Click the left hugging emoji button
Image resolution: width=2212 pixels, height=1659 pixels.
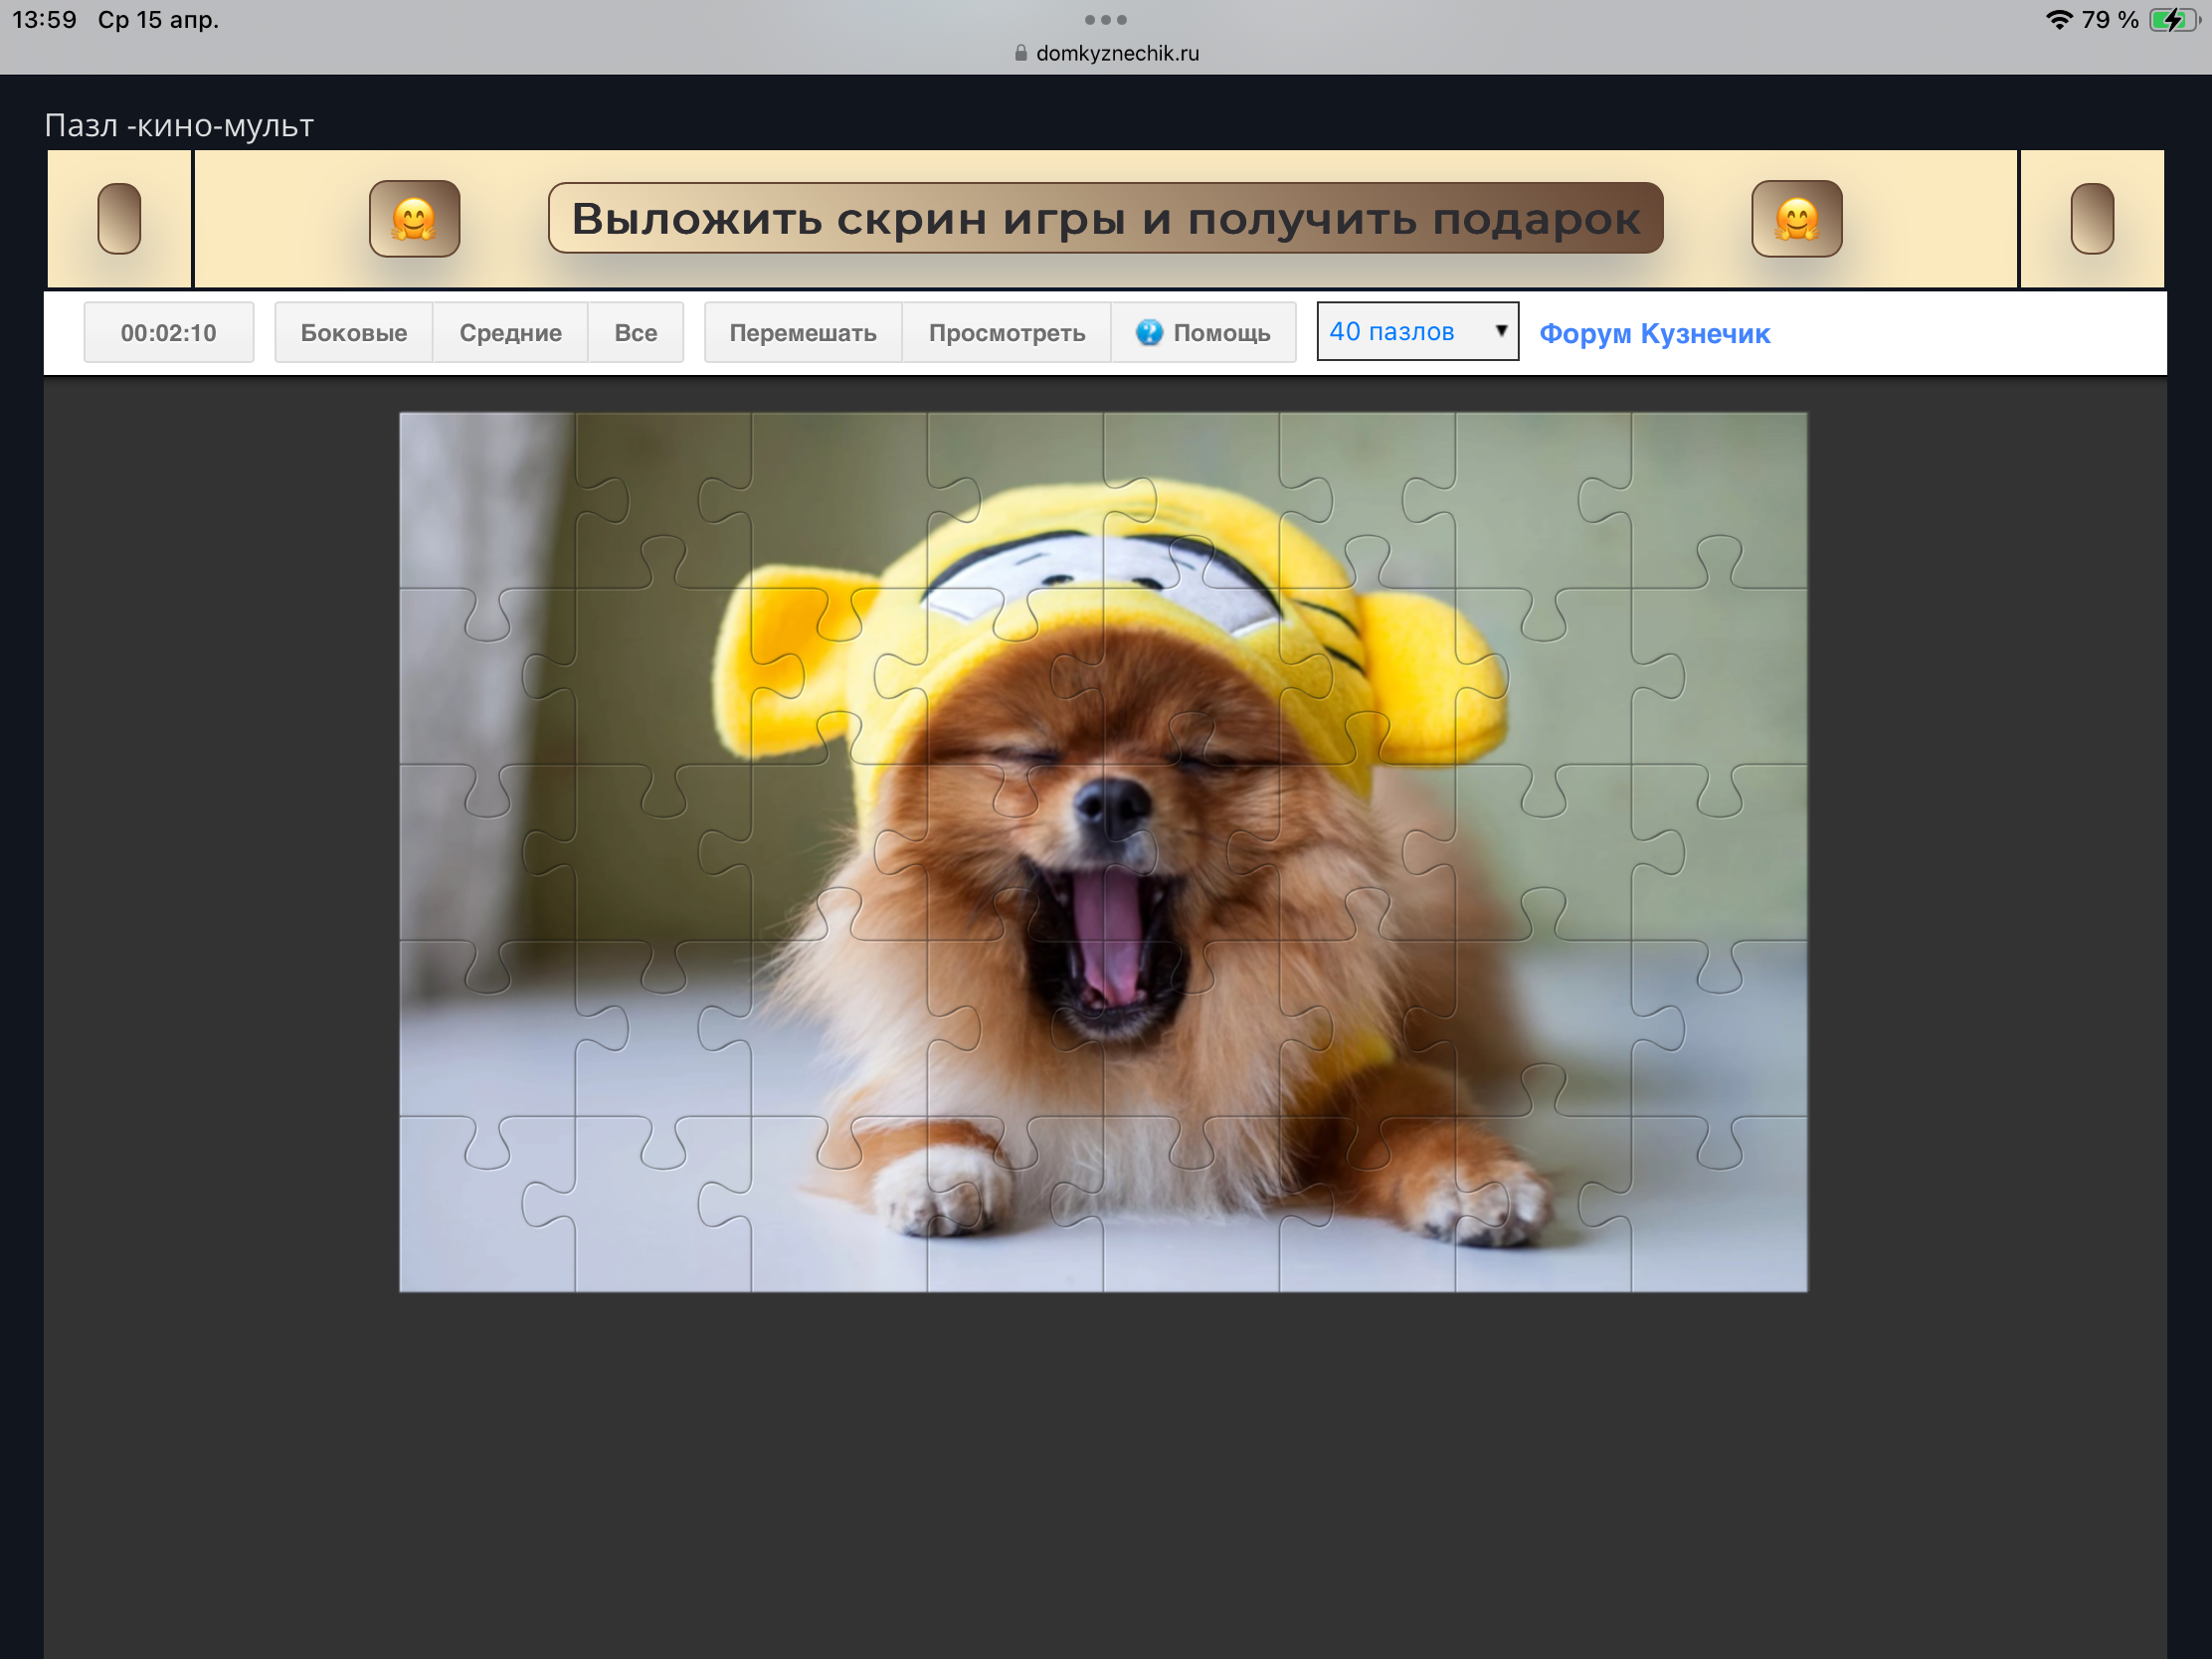[x=414, y=219]
